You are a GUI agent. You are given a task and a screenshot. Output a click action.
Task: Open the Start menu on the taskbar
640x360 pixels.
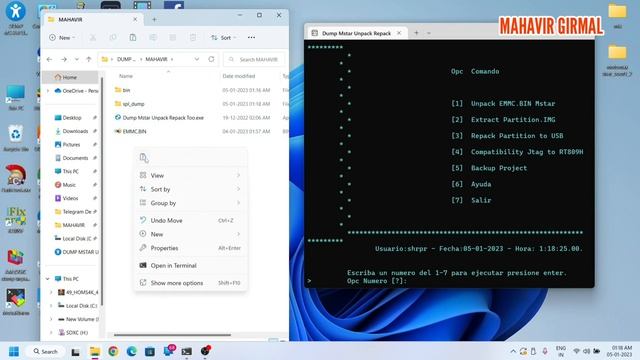click(14, 351)
